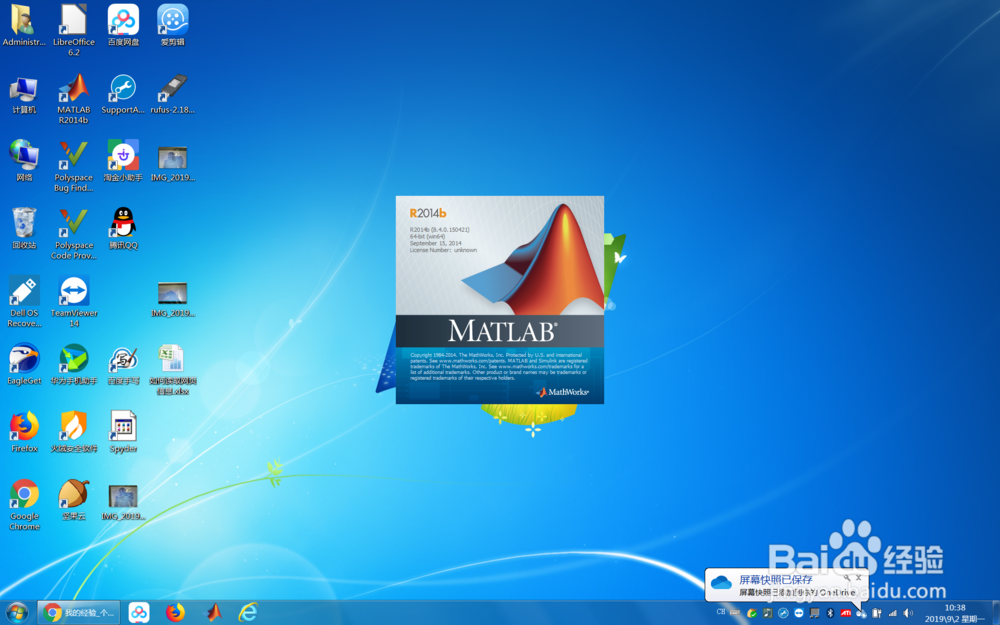Select the TeamViewer 14 desktop shortcut
The image size is (1000, 625).
pyautogui.click(x=74, y=301)
